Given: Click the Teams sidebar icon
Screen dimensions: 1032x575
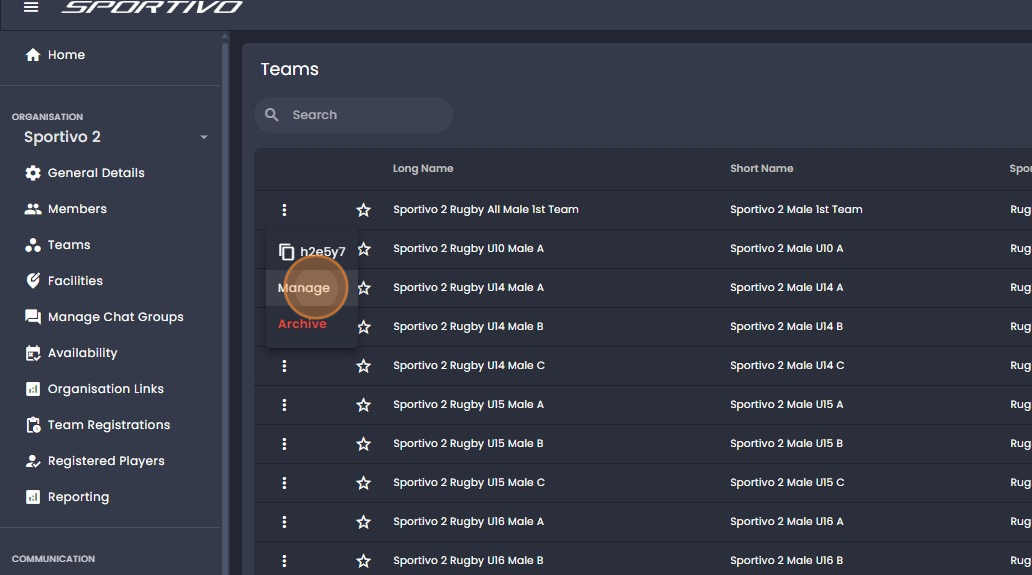Looking at the screenshot, I should pyautogui.click(x=33, y=245).
